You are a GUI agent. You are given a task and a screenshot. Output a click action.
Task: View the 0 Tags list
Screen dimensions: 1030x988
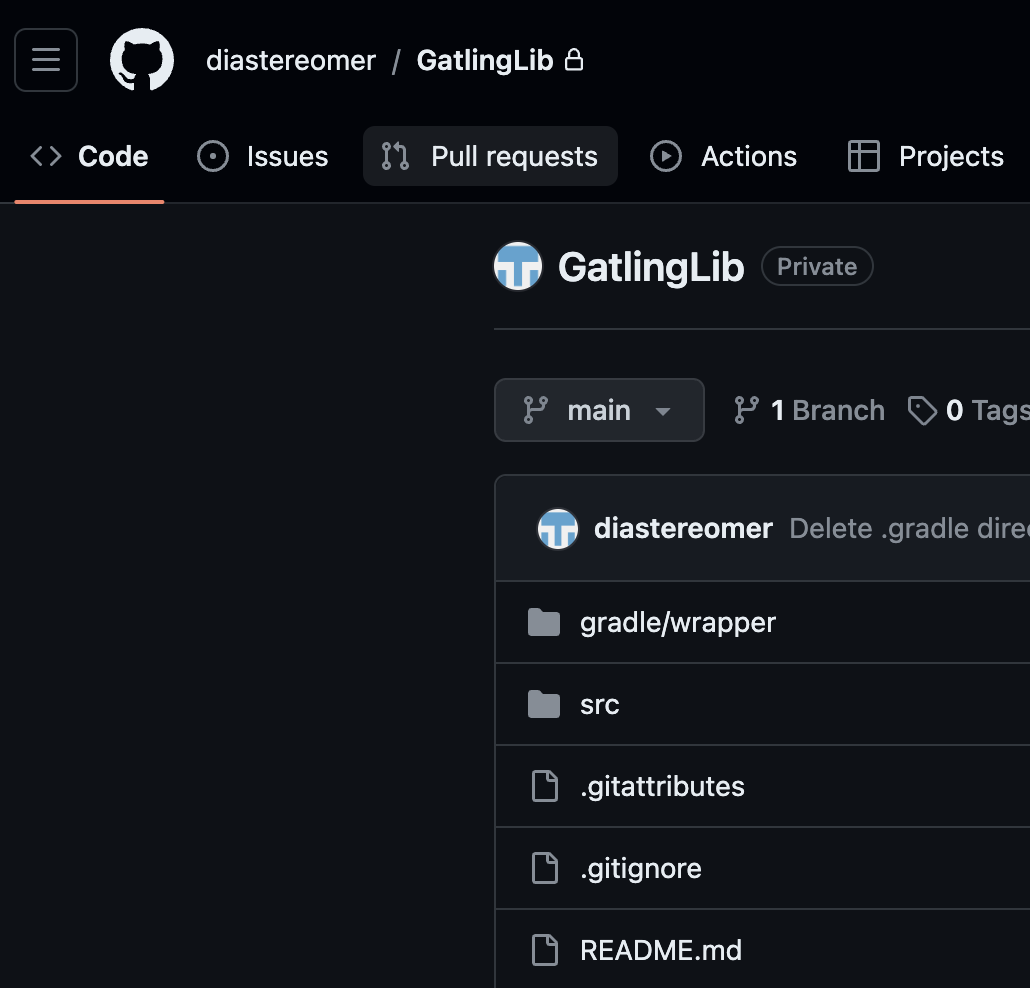968,410
